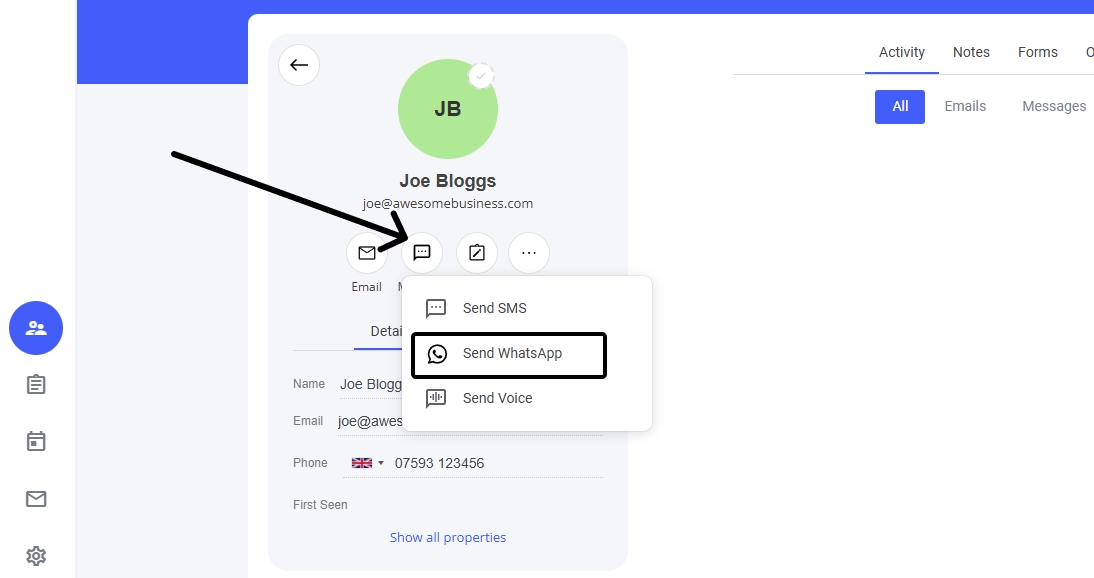This screenshot has height=578, width=1094.
Task: Open the clipboard icon in sidebar
Action: 36,384
